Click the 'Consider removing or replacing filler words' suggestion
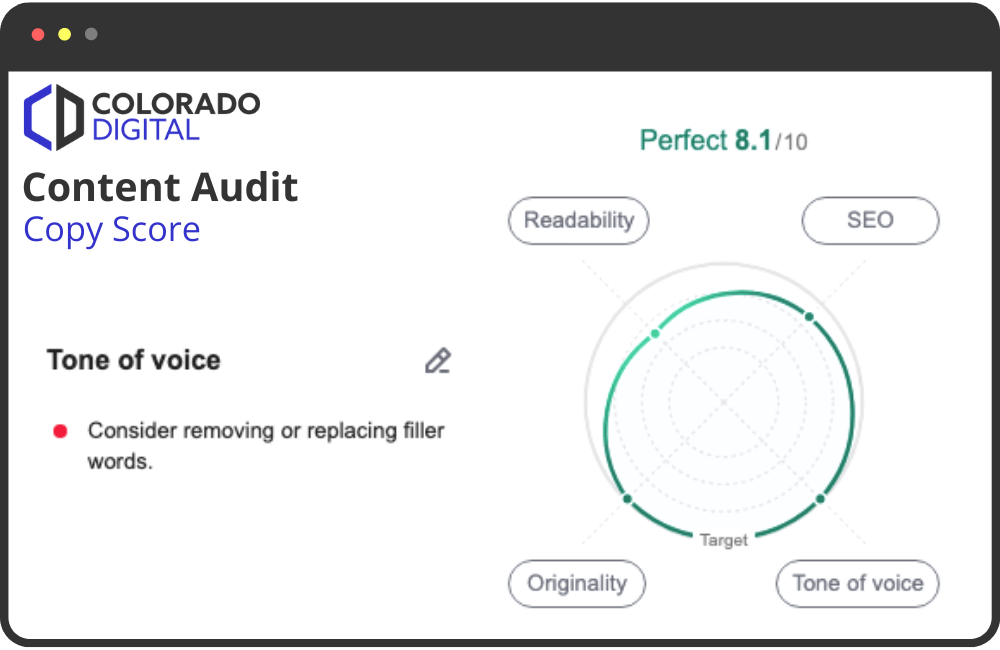This screenshot has width=1000, height=650. [x=266, y=446]
